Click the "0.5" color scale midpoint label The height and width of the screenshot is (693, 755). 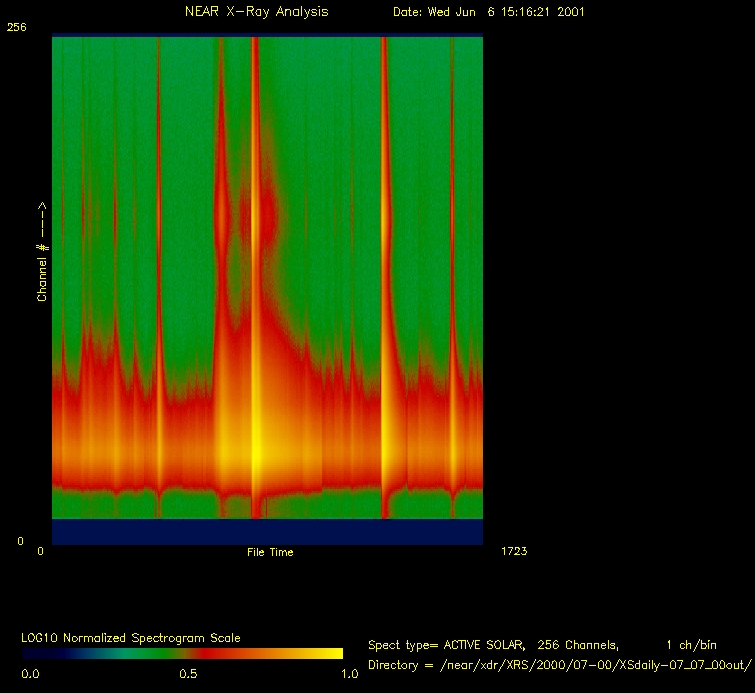point(187,674)
